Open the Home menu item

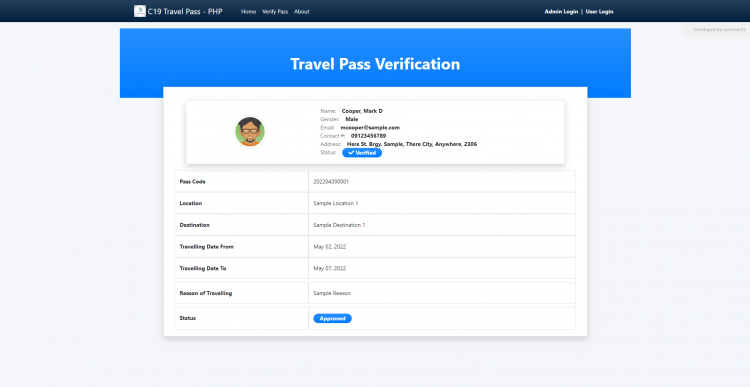(x=248, y=11)
